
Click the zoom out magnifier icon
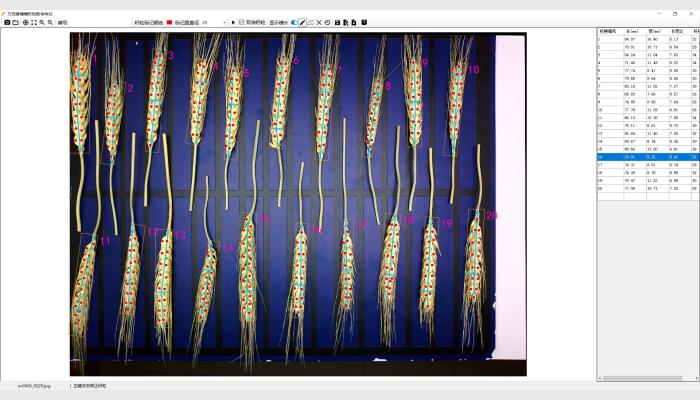tap(49, 22)
